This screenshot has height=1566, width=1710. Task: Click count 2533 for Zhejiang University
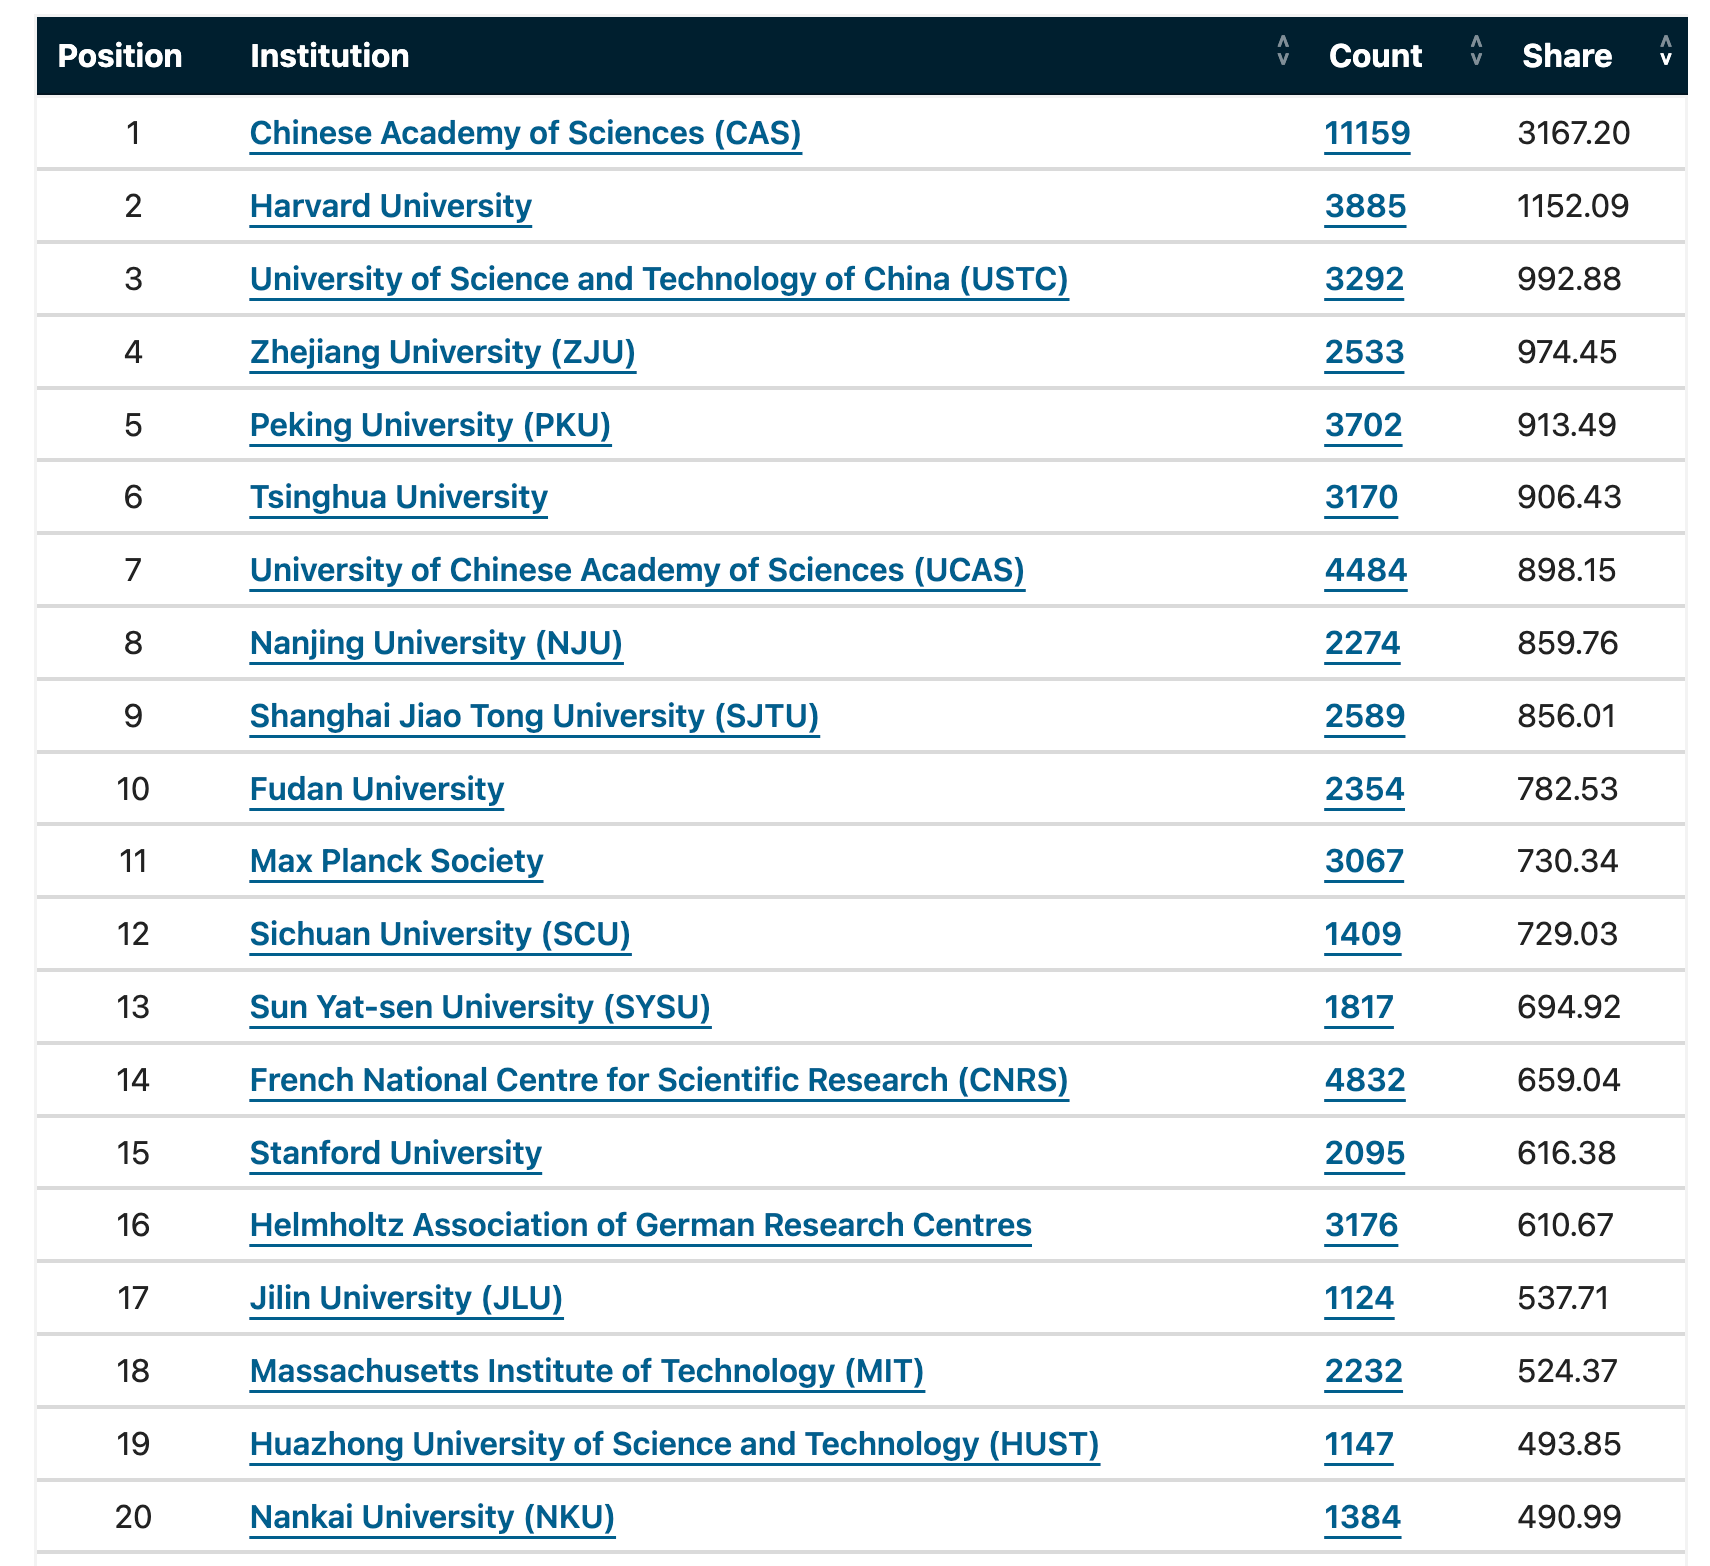pyautogui.click(x=1364, y=352)
